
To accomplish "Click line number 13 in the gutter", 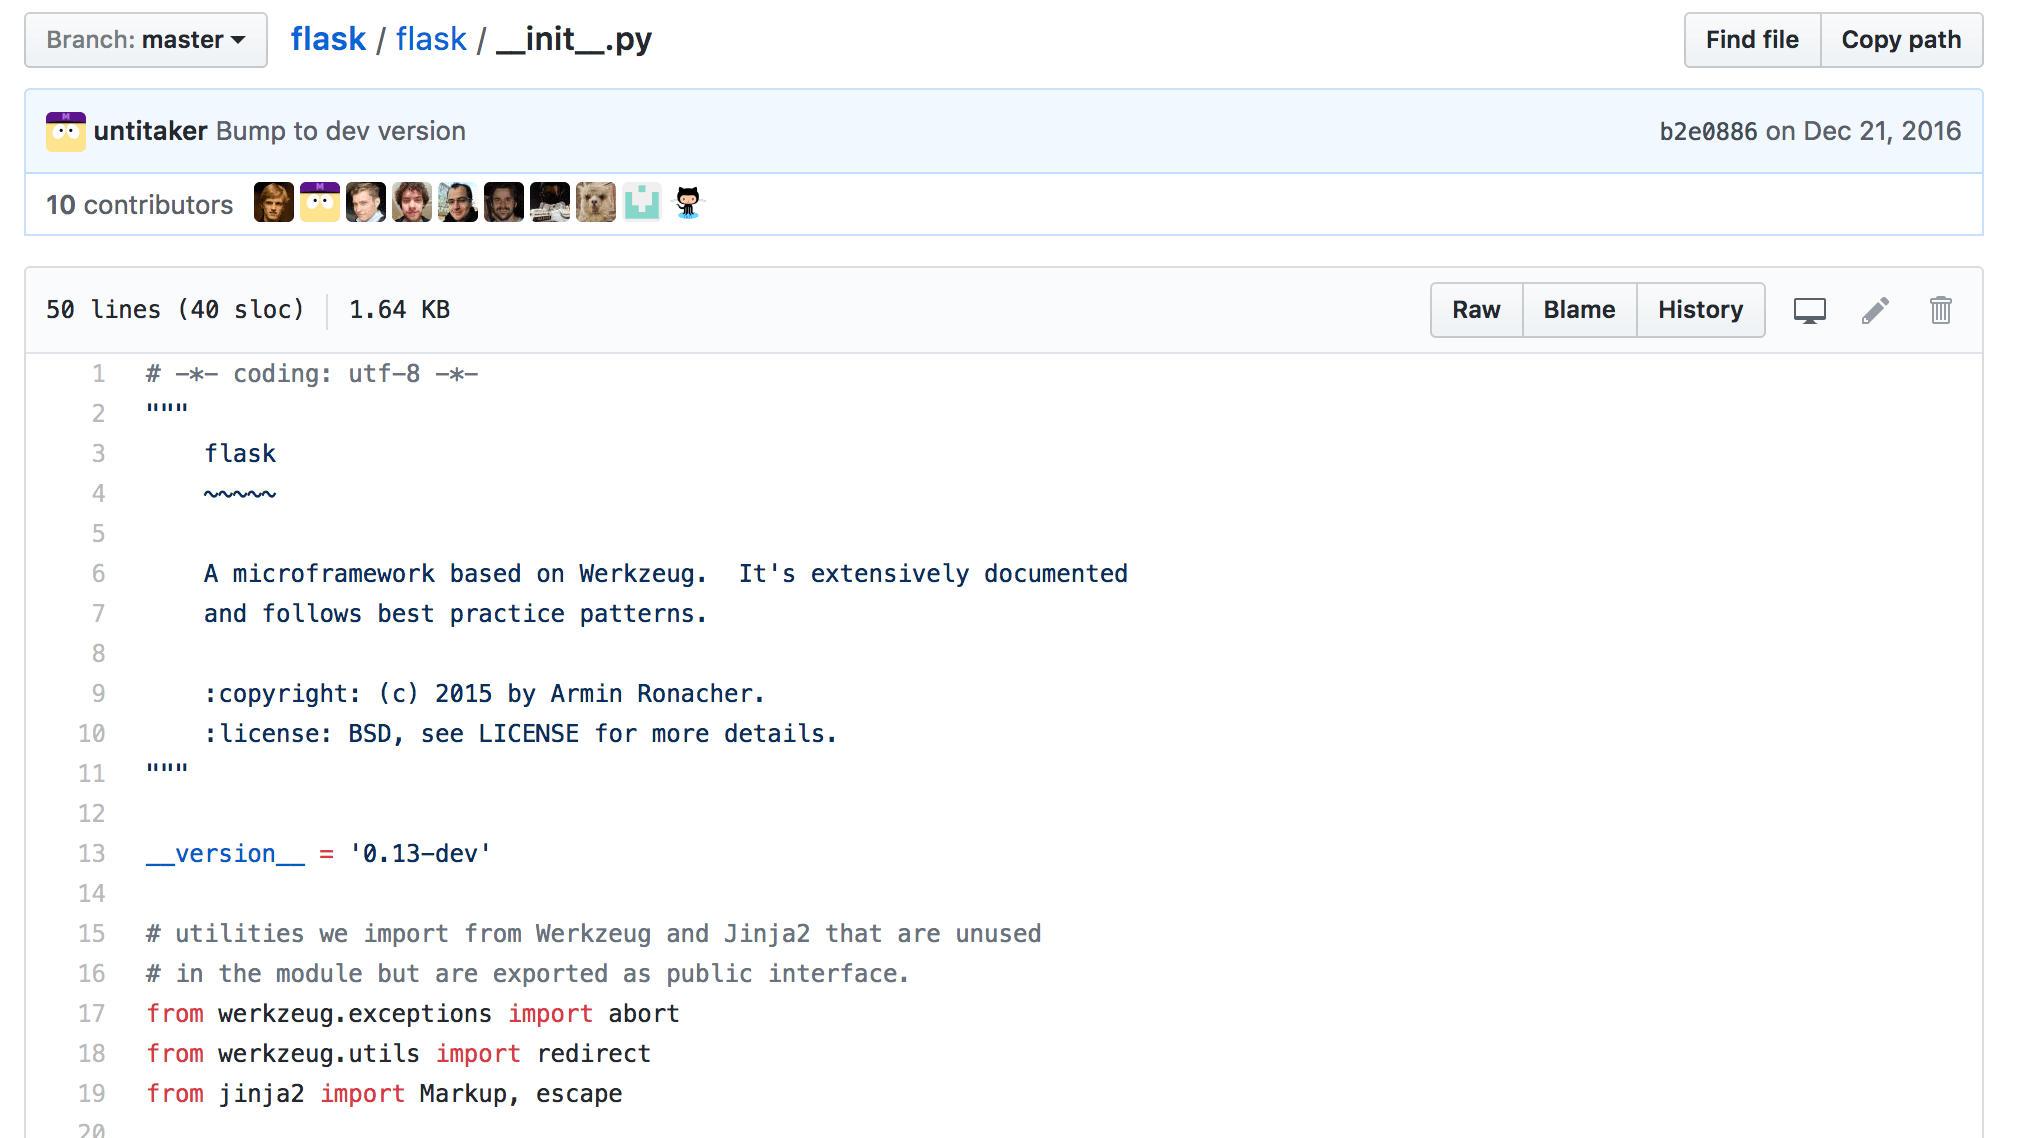I will 92,854.
